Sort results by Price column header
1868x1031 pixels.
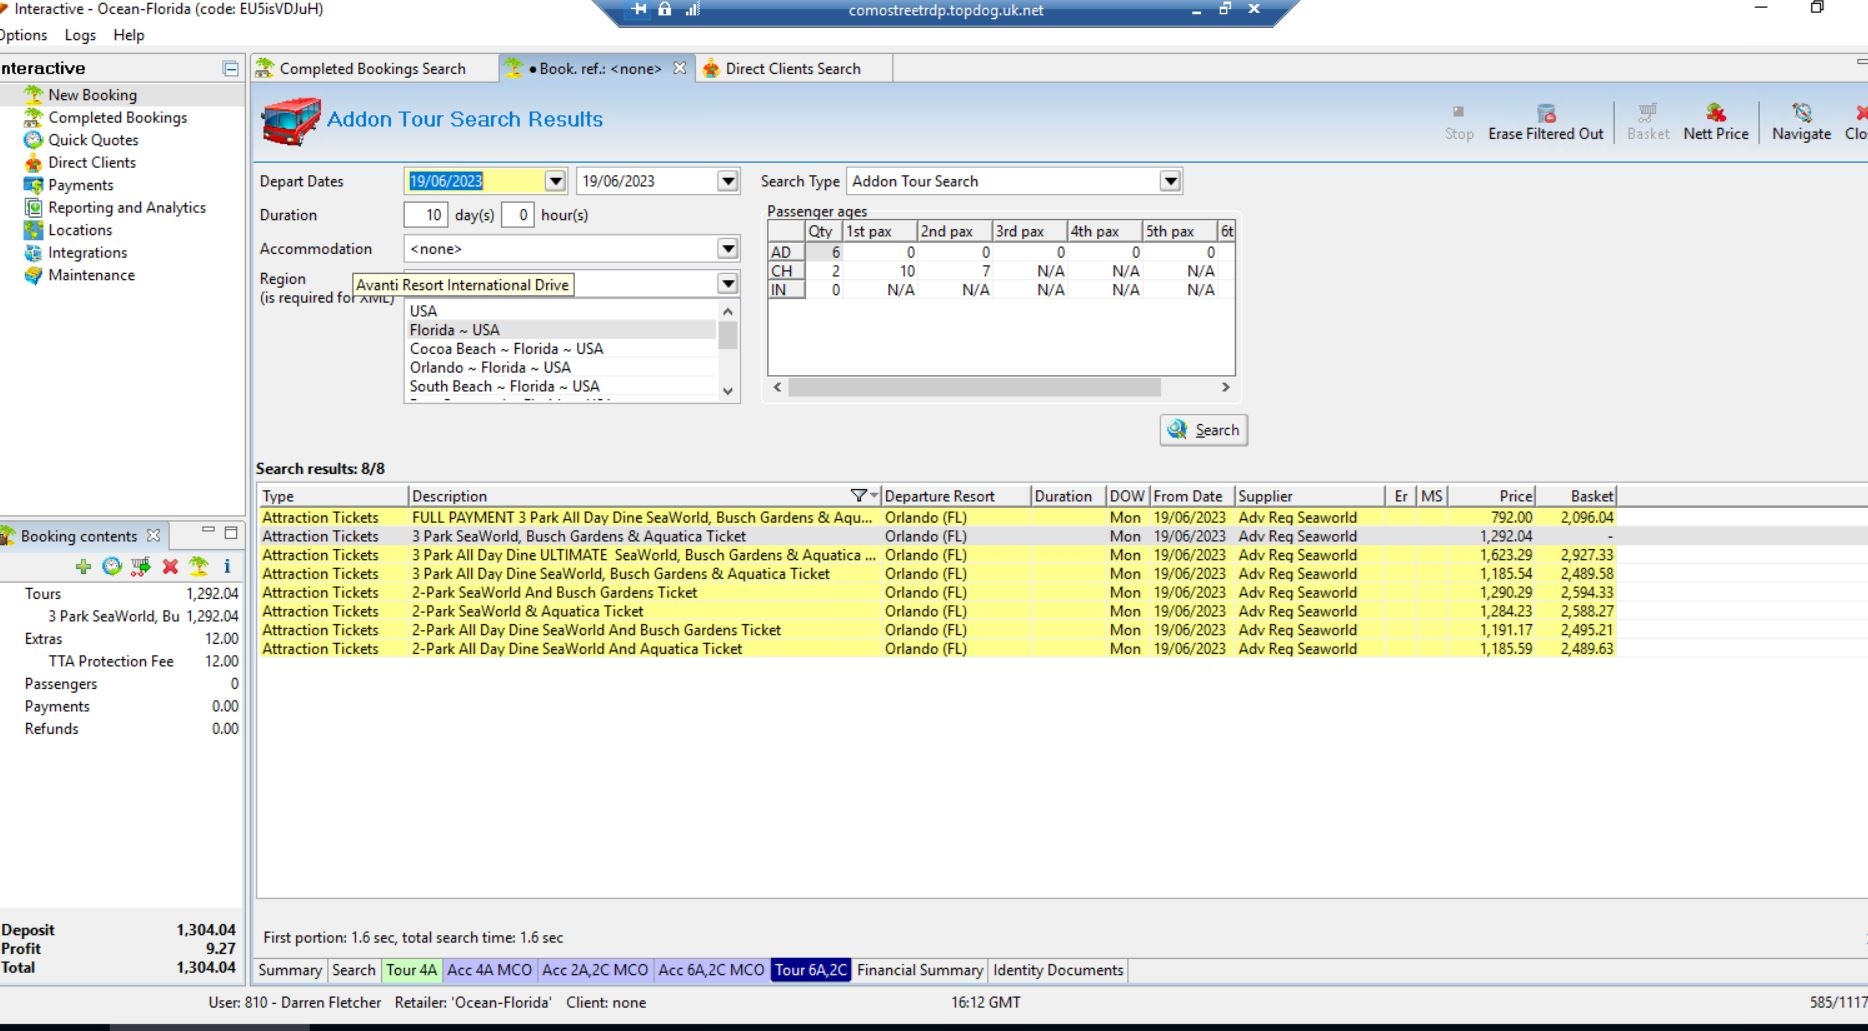pos(1492,496)
